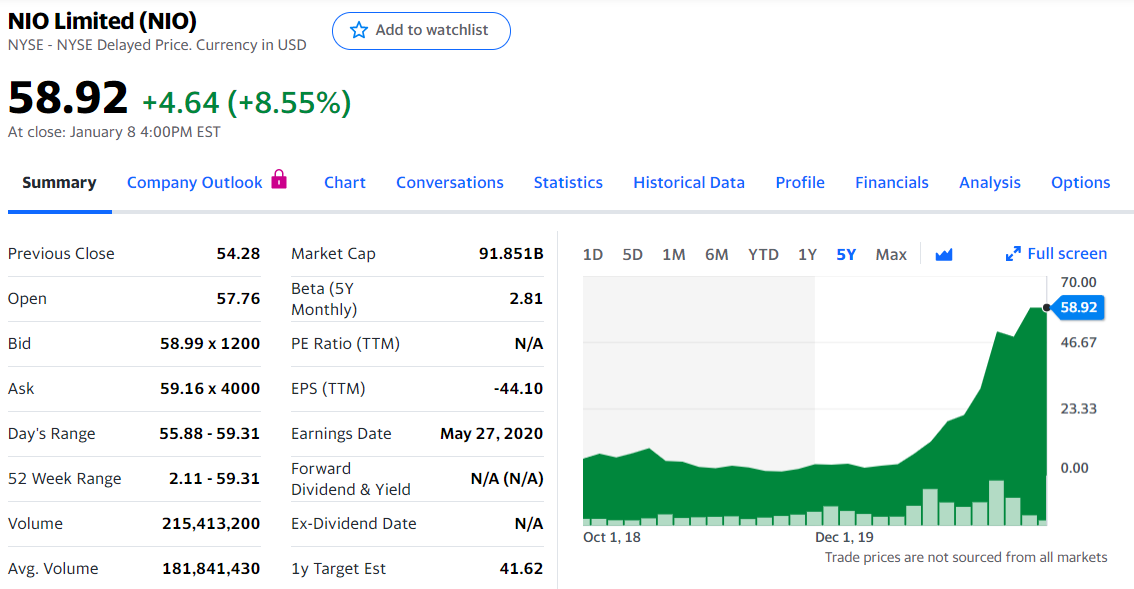Image resolution: width=1134 pixels, height=589 pixels.
Task: Click the Day's Range value 55.88 - 59.31
Action: pyautogui.click(x=210, y=433)
